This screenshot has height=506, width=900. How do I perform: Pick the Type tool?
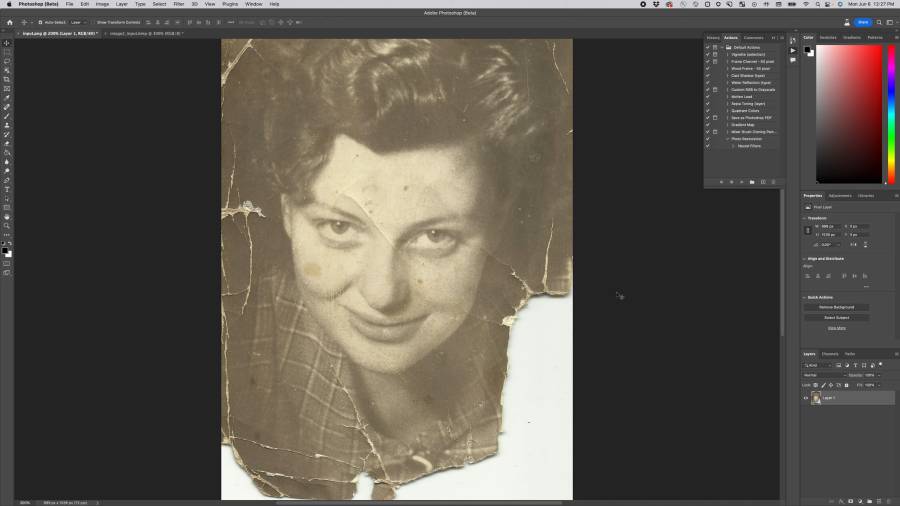pos(7,189)
